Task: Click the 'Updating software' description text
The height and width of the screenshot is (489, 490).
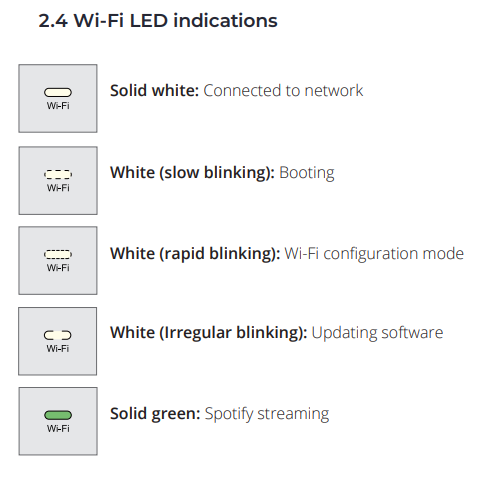Action: click(x=377, y=333)
